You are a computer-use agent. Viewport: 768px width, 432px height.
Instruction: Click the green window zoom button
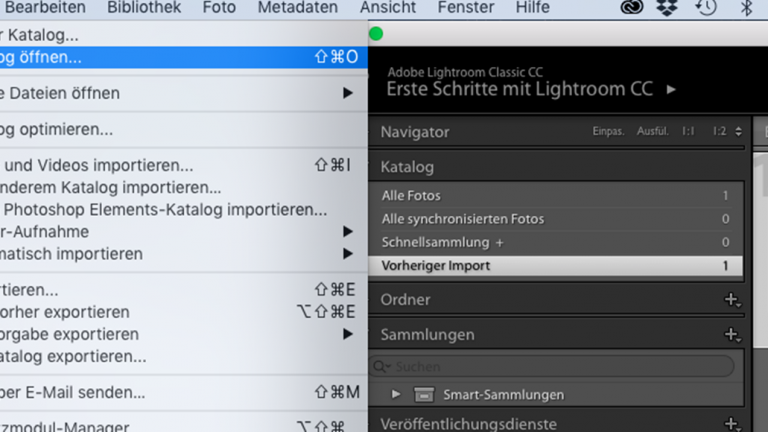click(376, 34)
